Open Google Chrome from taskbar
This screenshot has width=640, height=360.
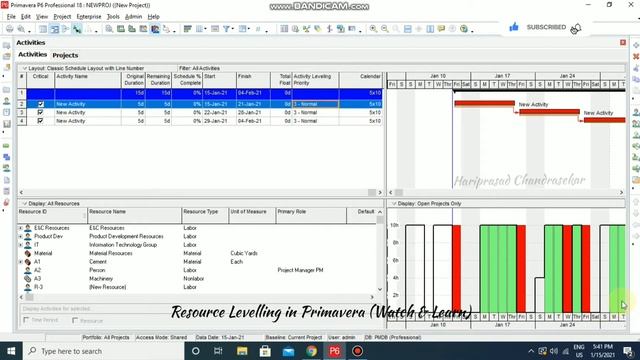click(x=311, y=351)
